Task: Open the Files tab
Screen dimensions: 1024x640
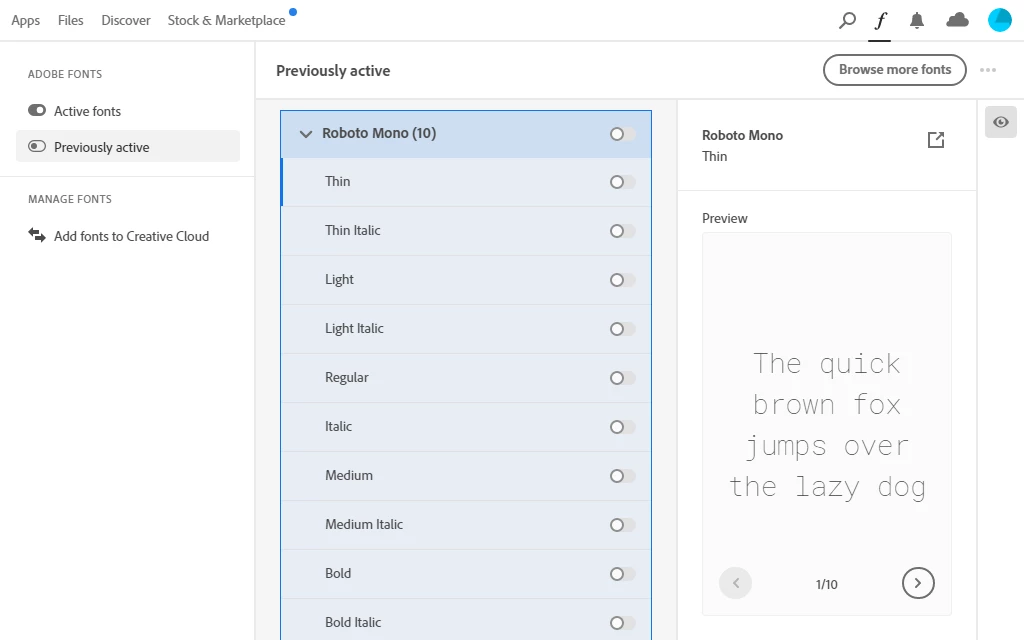Action: 71,20
